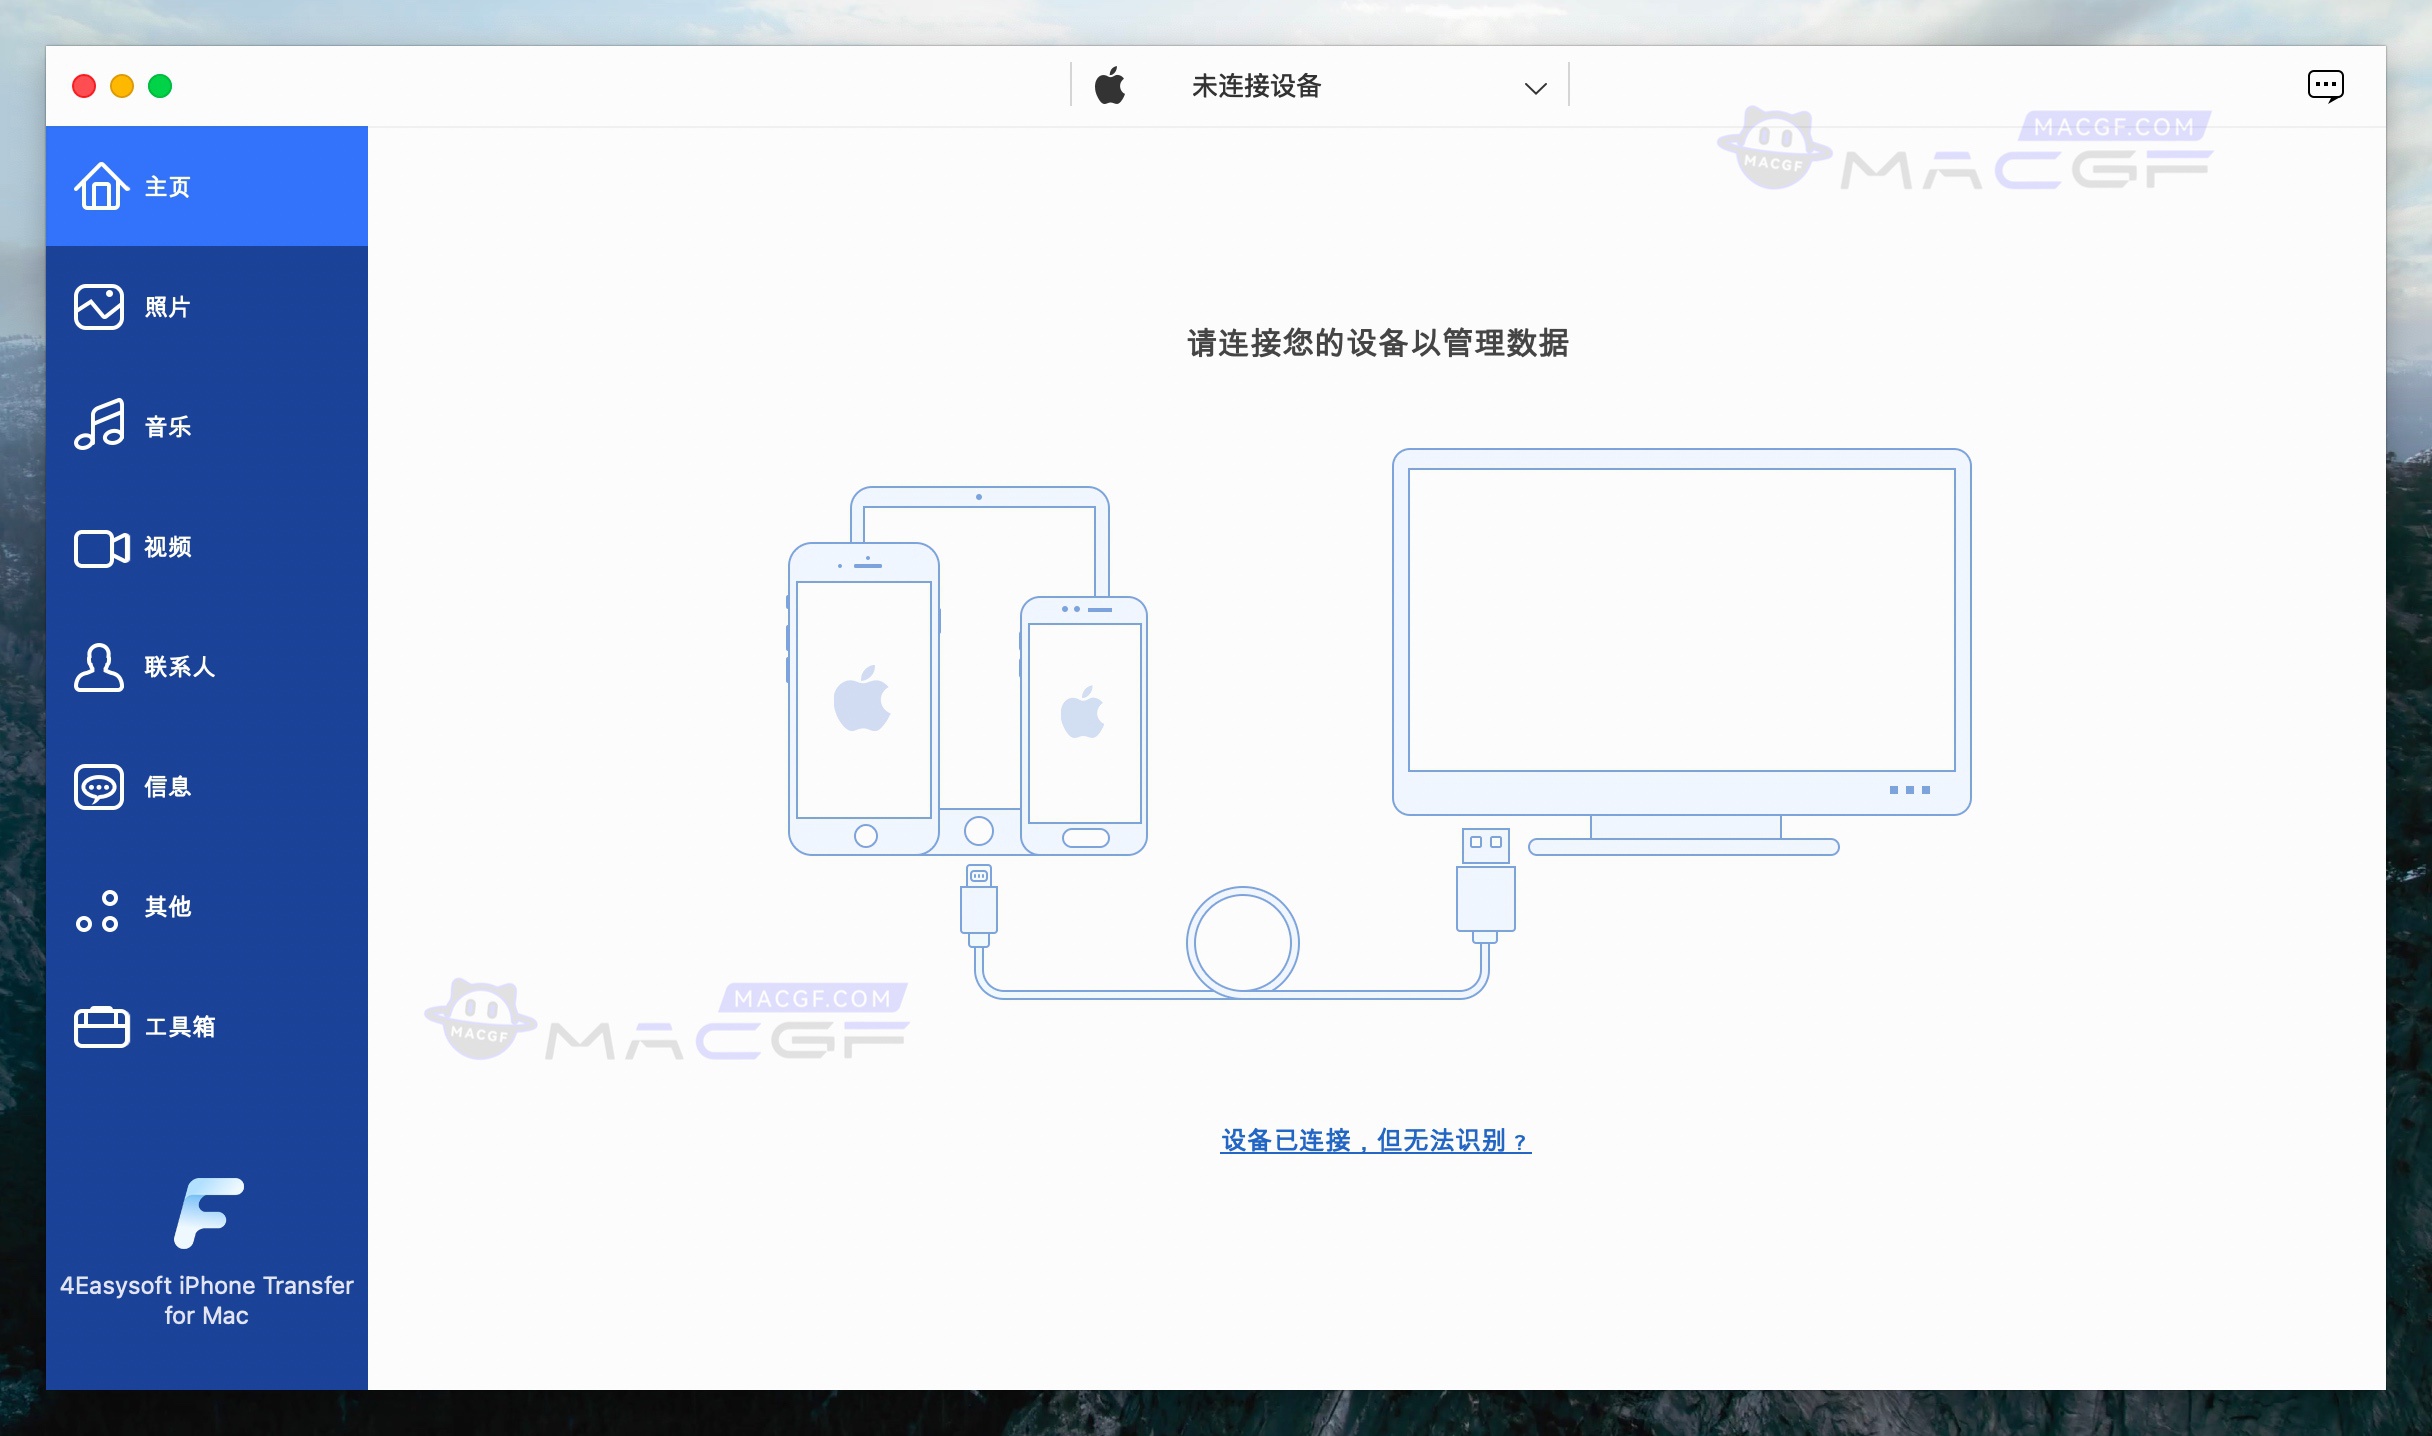Select the 主页 home icon in sidebar

100,185
